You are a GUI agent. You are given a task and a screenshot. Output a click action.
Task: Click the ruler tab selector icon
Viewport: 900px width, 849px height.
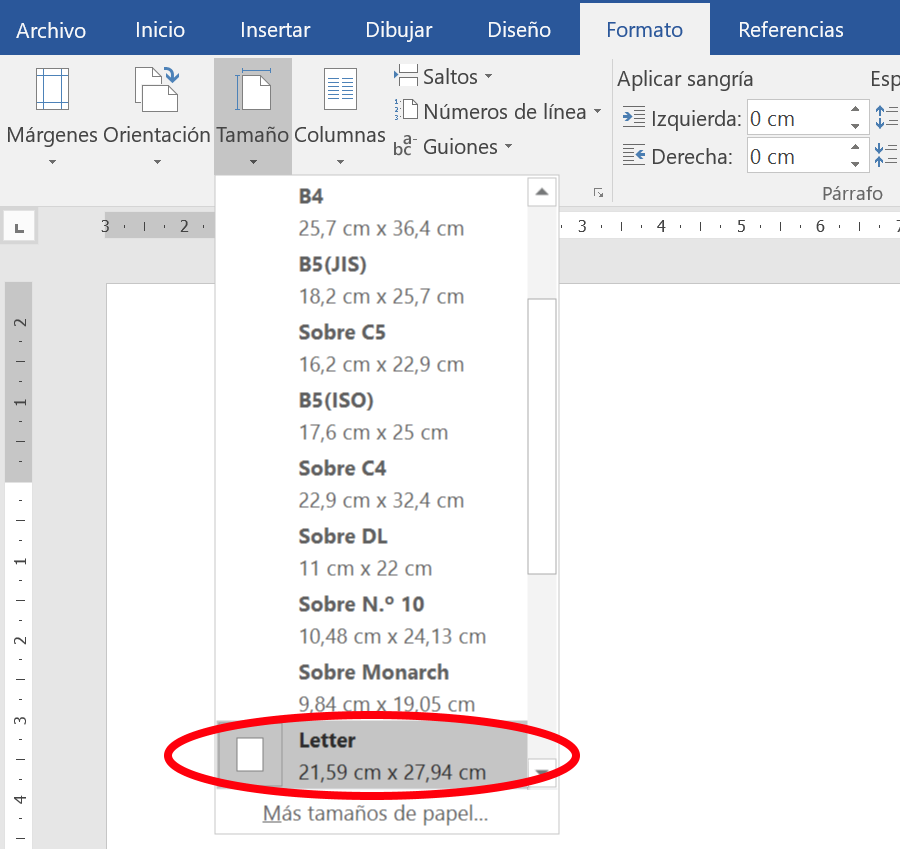[x=19, y=227]
